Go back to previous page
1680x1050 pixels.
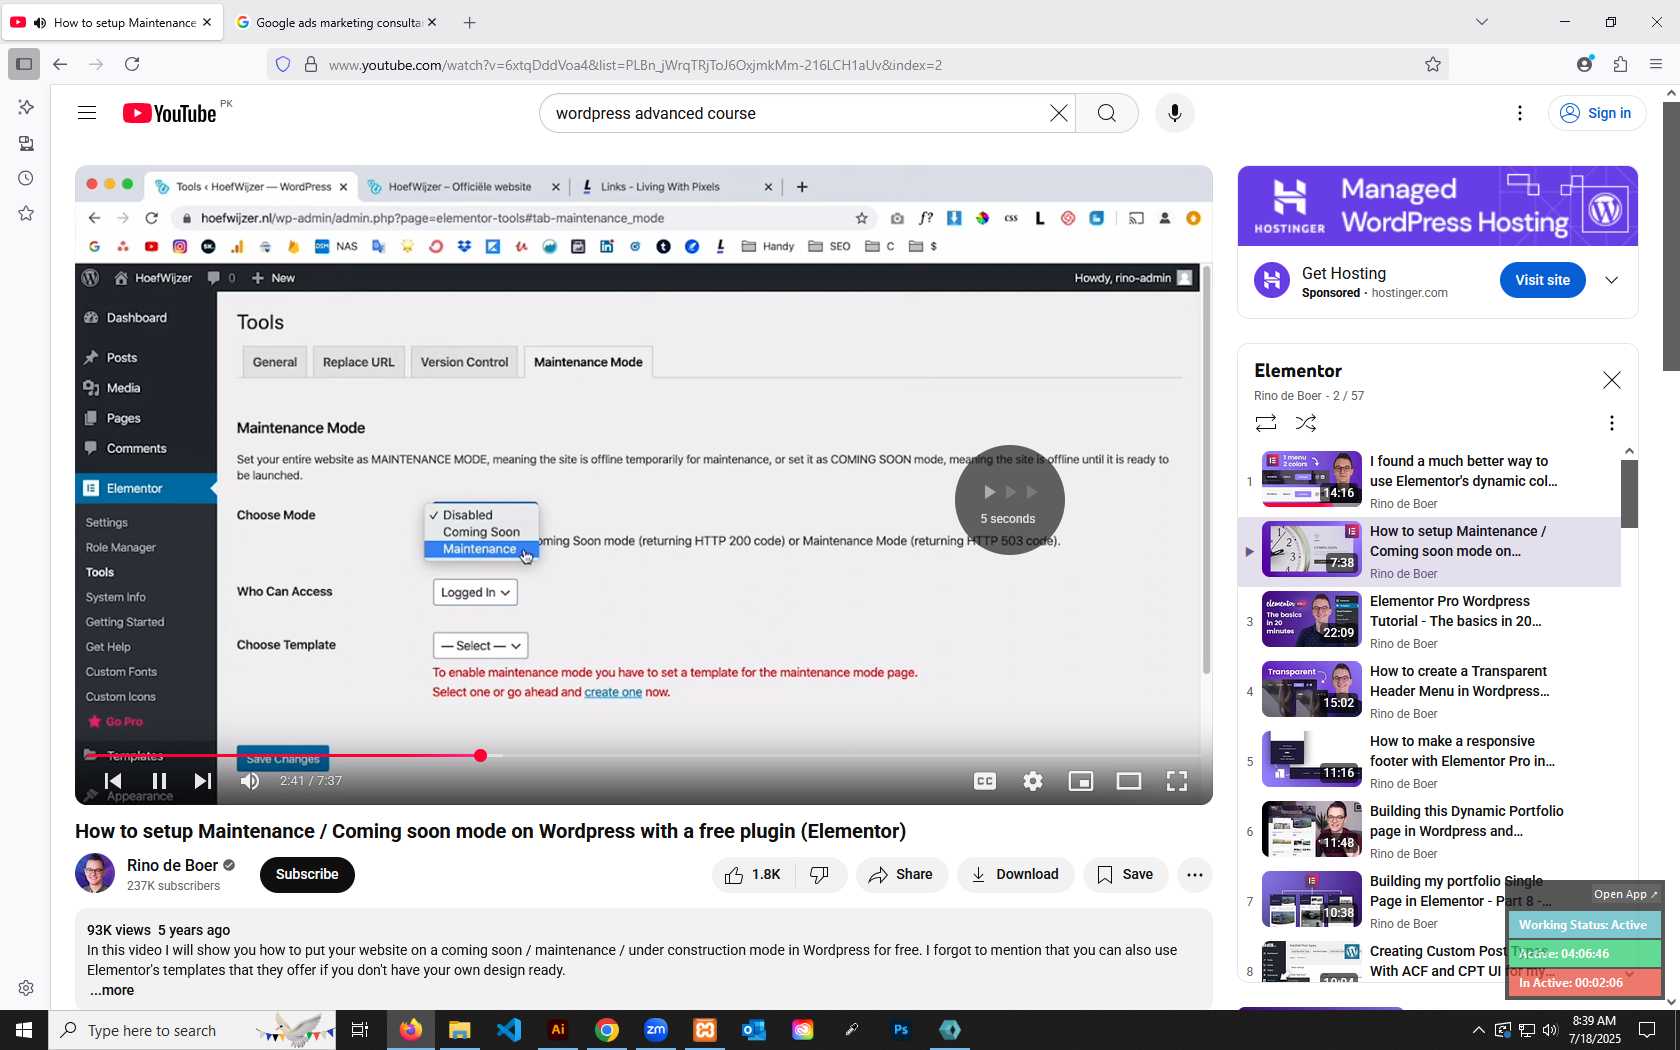tap(60, 64)
